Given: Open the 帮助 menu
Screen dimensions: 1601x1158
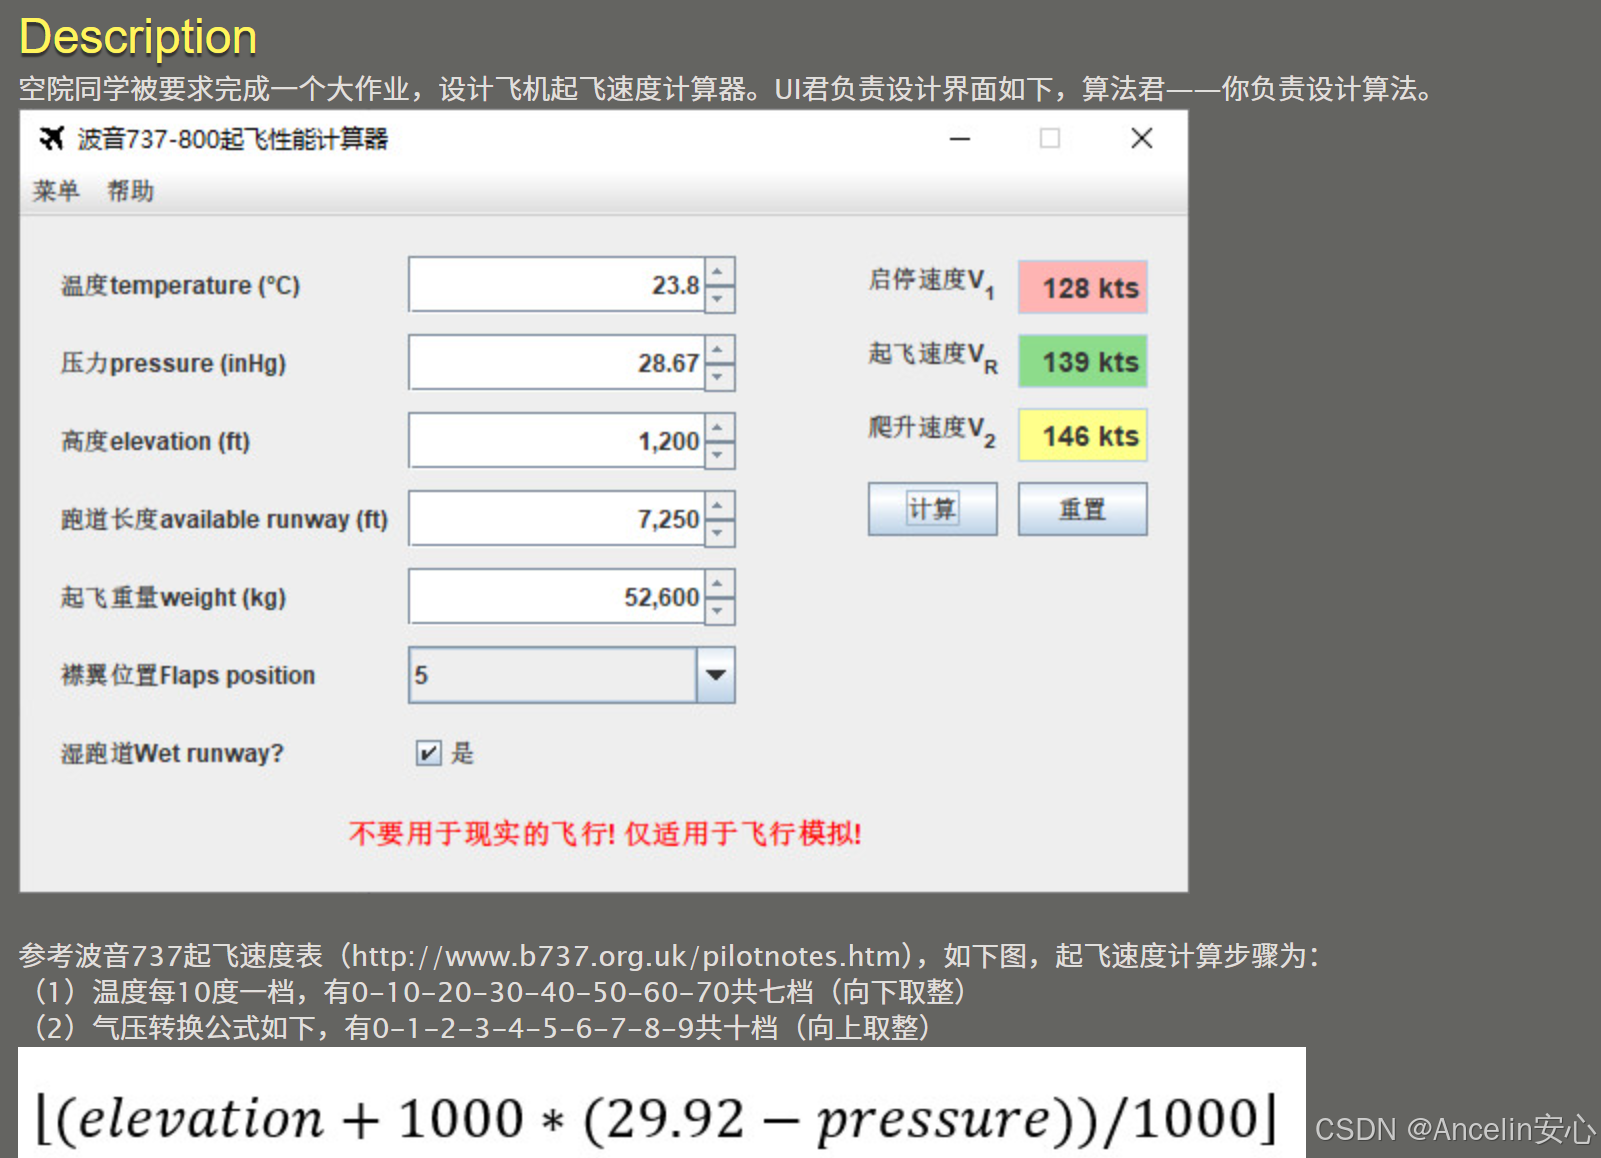Looking at the screenshot, I should [x=131, y=191].
